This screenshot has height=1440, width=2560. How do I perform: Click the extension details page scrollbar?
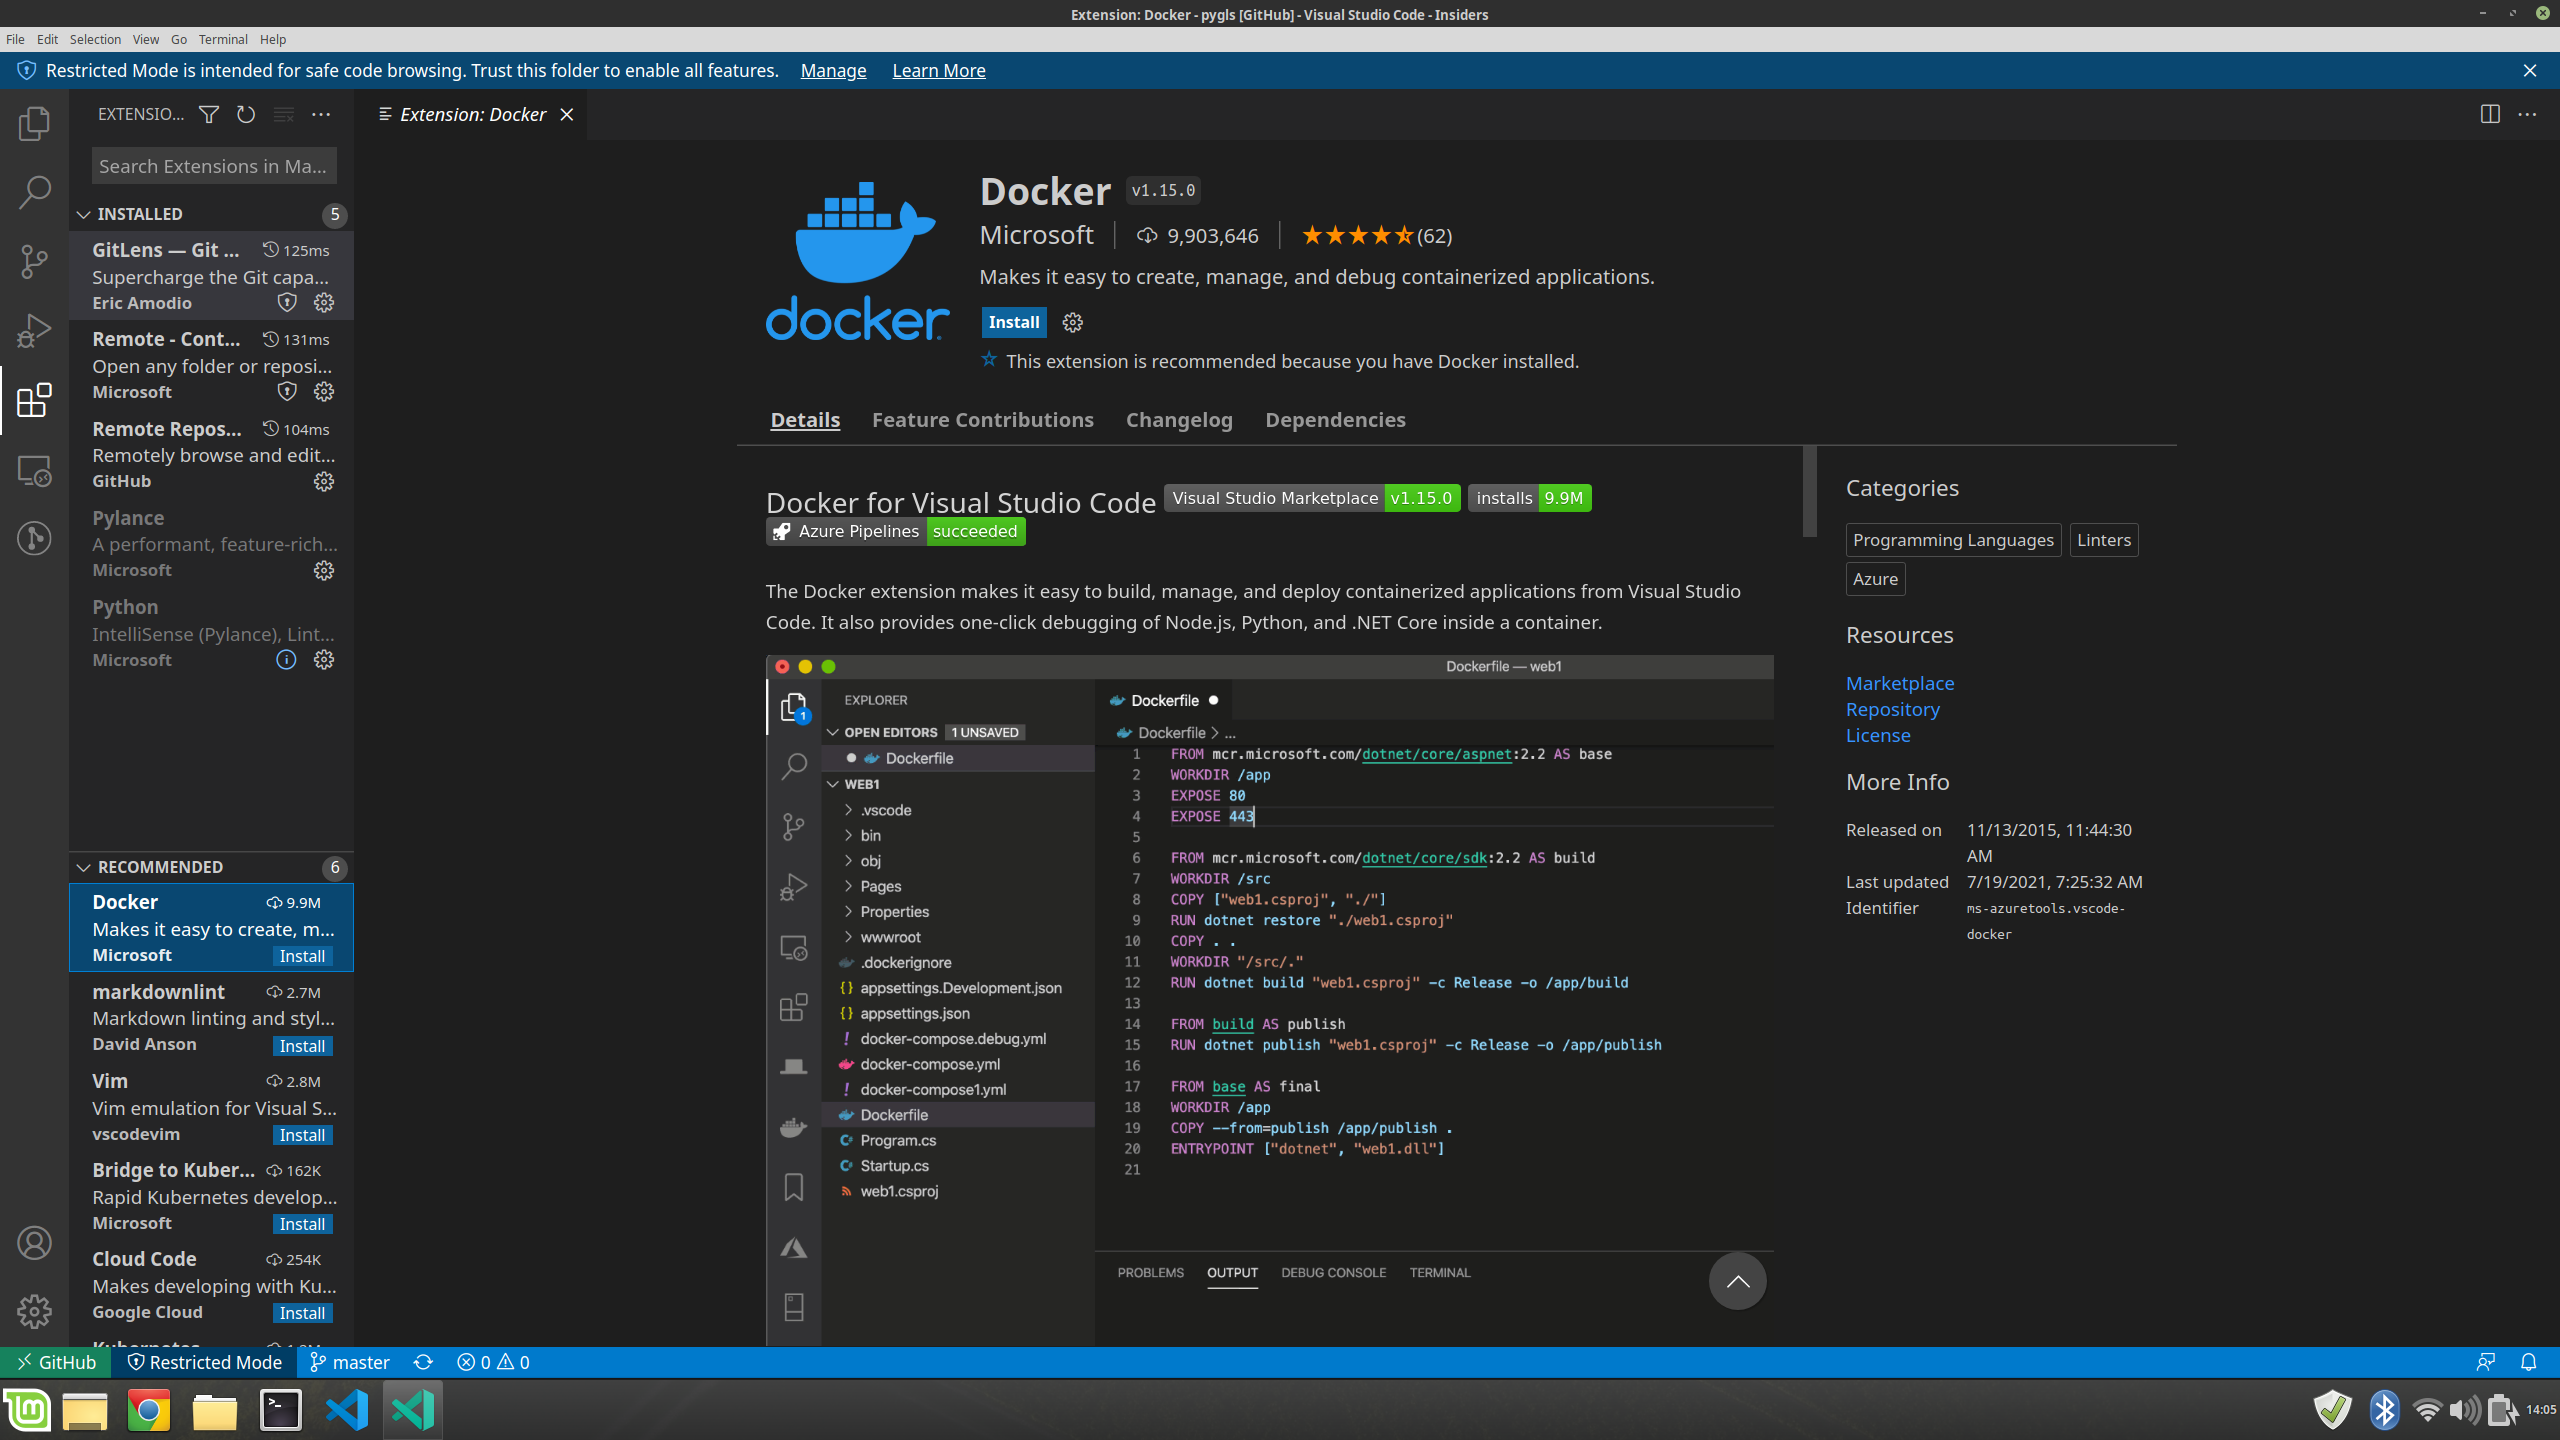[1809, 492]
